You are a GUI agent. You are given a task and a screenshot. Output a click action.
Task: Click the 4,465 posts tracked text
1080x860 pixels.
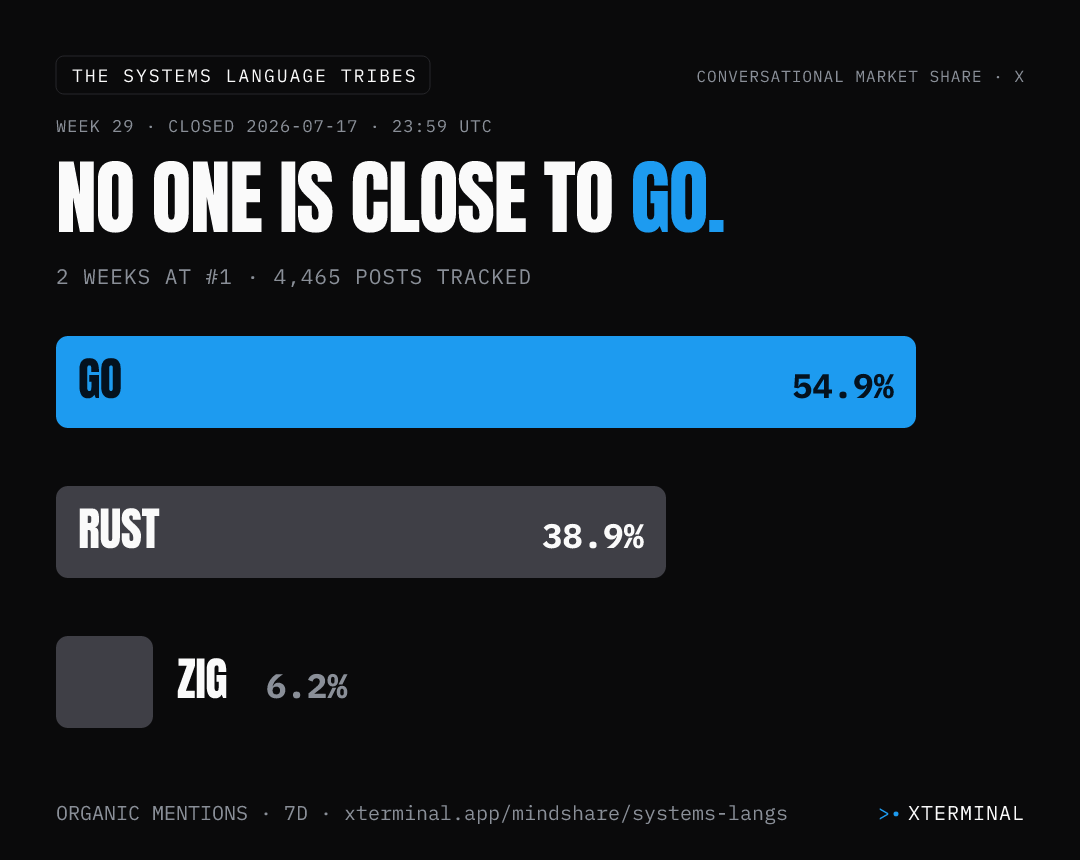(402, 277)
